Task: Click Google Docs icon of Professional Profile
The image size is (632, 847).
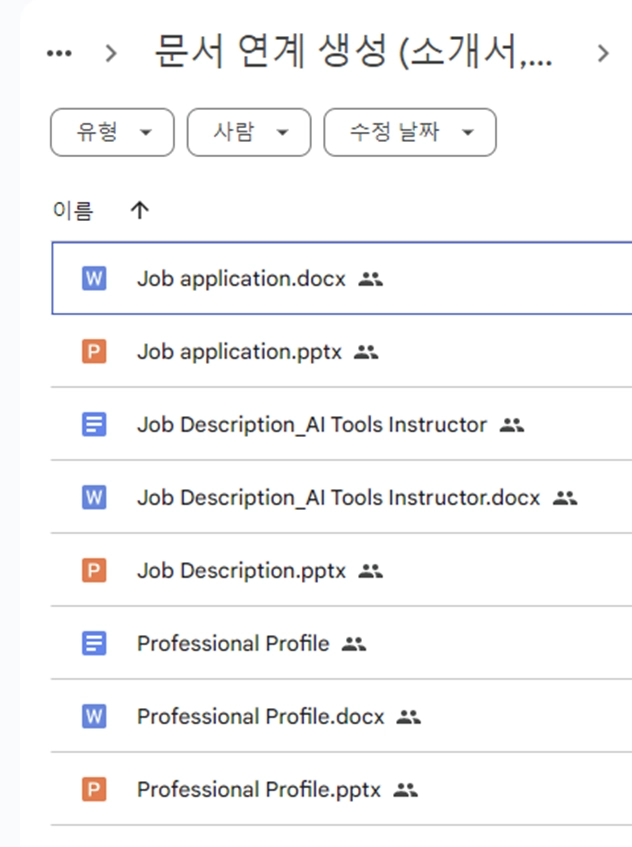Action: pos(93,644)
